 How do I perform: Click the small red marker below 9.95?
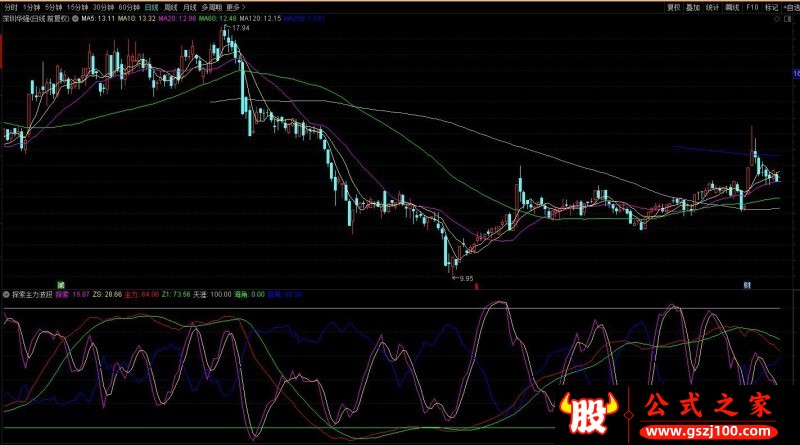point(477,286)
